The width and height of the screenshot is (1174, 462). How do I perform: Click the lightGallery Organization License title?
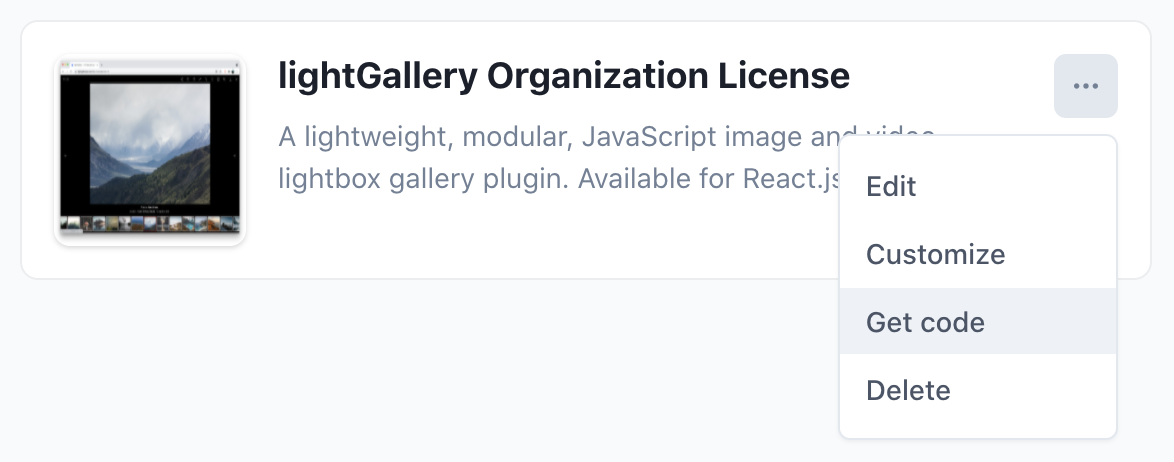point(564,76)
